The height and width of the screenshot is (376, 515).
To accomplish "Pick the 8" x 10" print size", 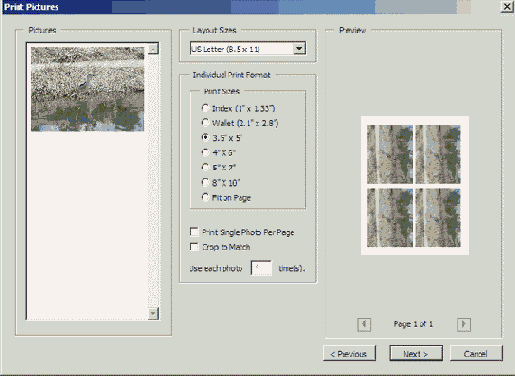I will click(x=205, y=183).
